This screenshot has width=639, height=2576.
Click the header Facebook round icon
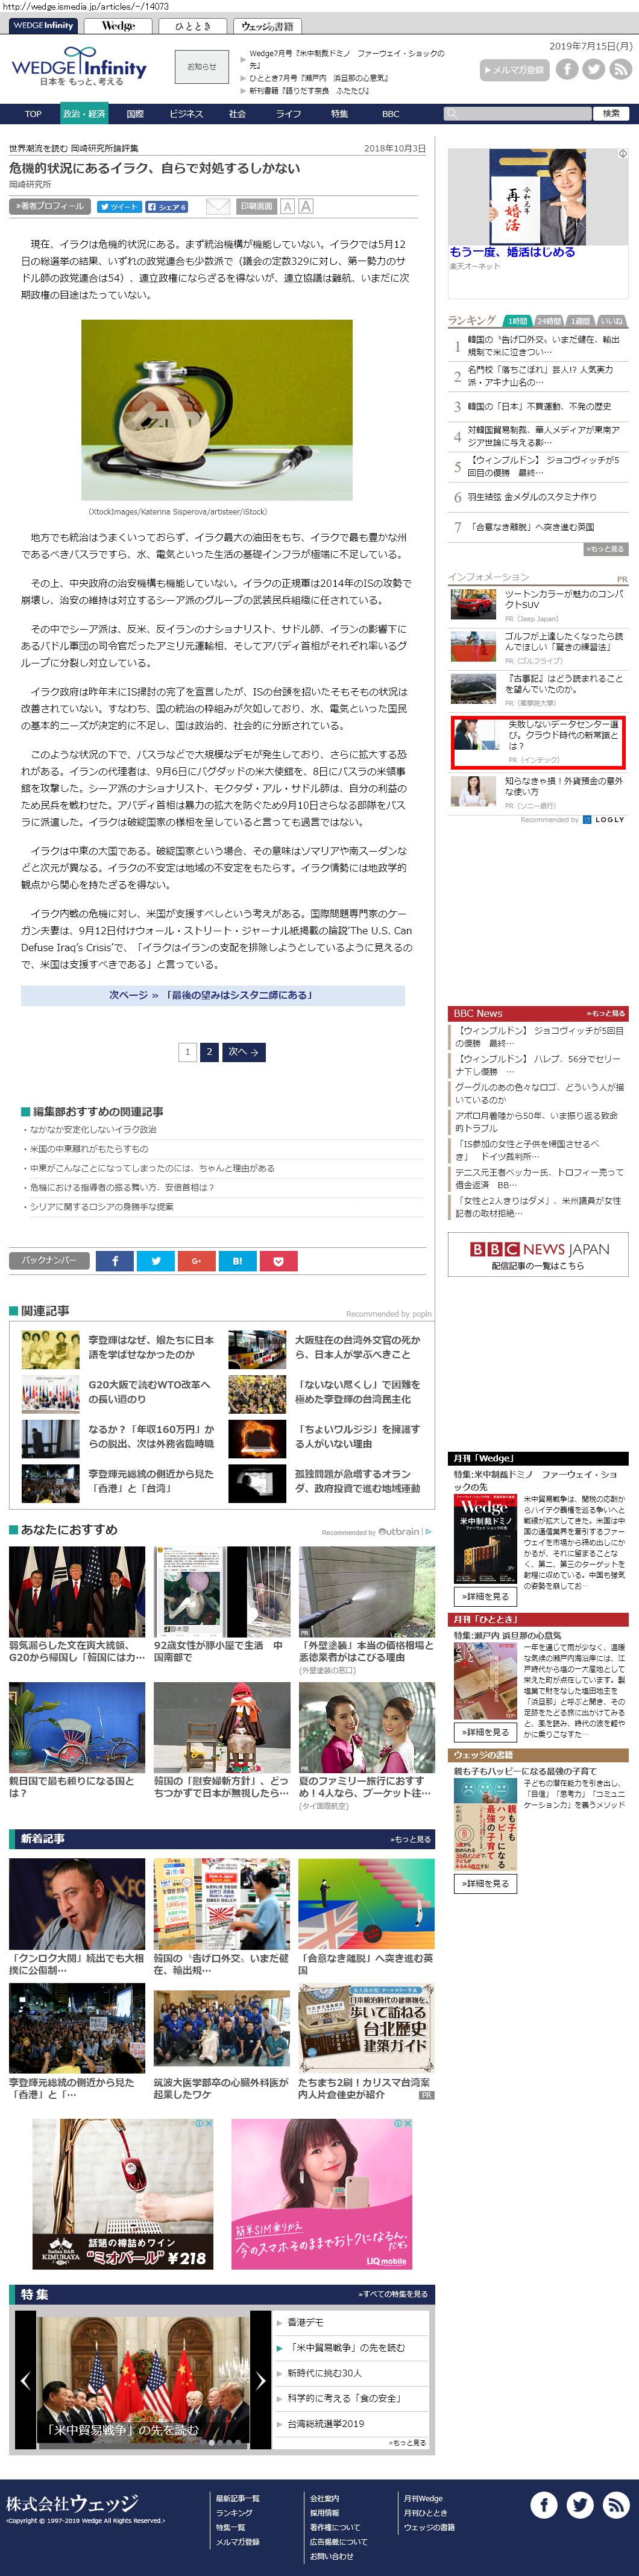[567, 69]
